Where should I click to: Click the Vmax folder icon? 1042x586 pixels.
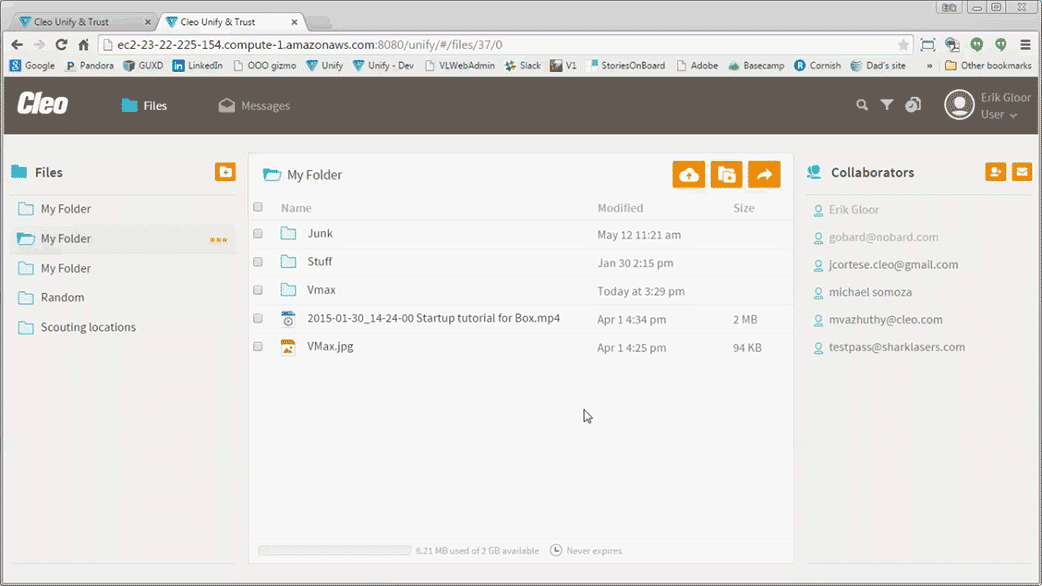(288, 290)
